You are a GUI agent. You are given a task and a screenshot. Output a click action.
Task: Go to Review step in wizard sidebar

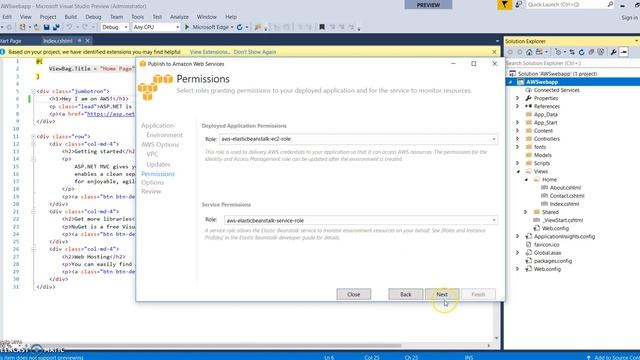click(151, 191)
